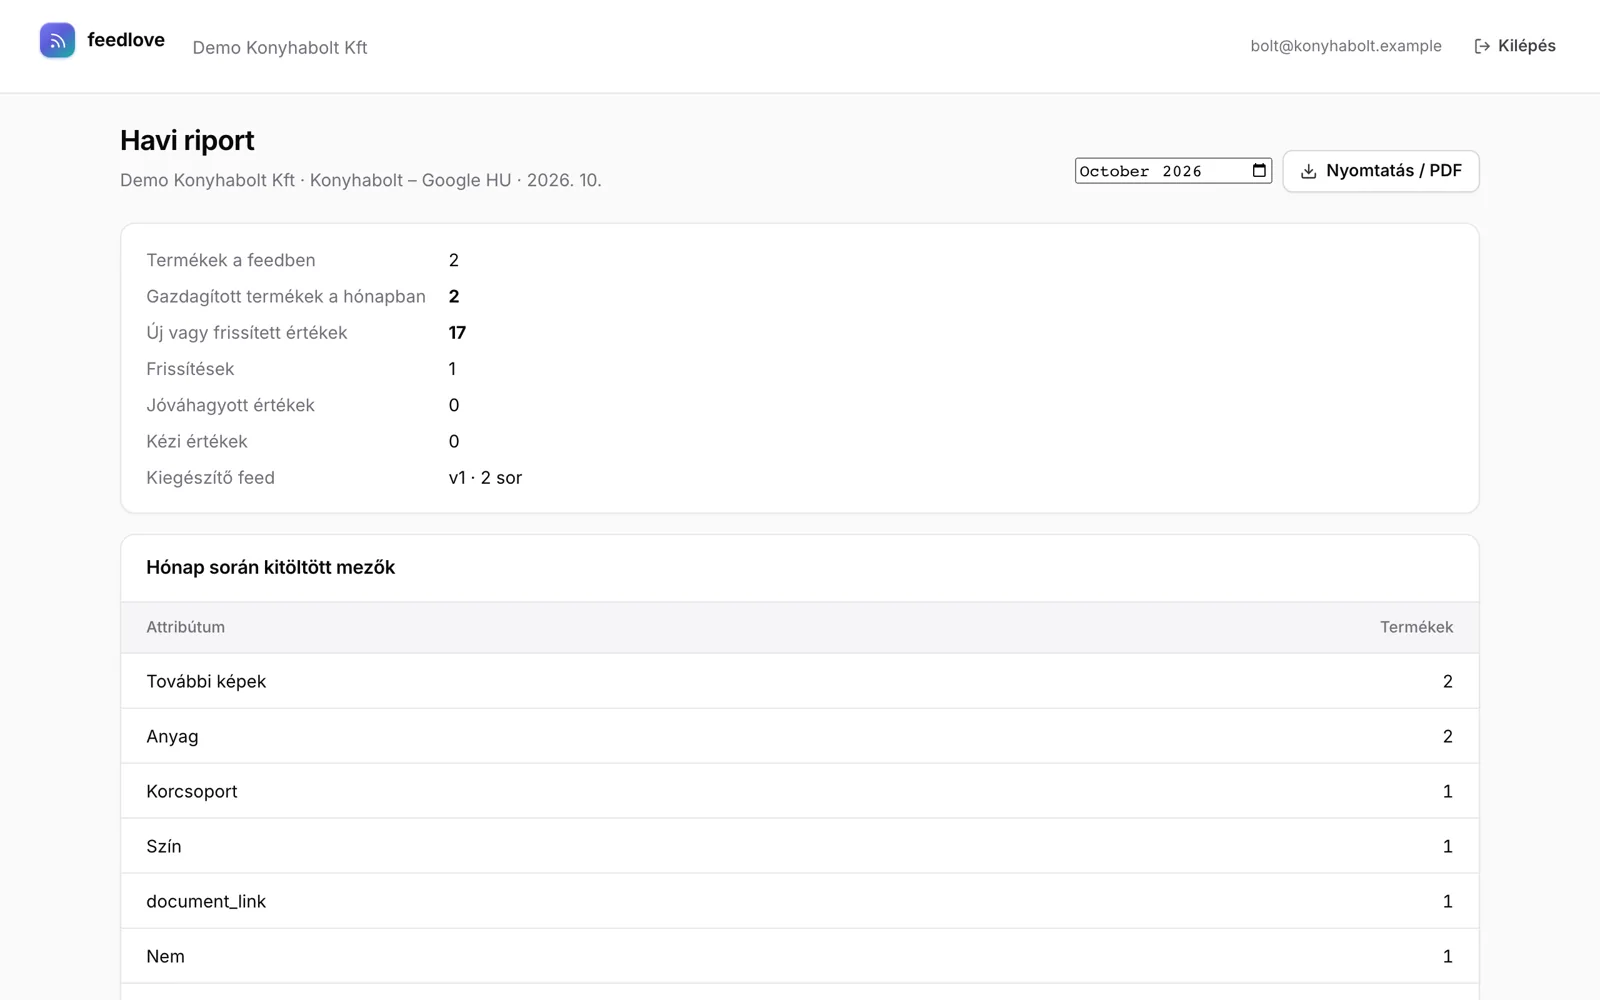Click the Kilépés logout button
1600x1000 pixels.
(1515, 46)
